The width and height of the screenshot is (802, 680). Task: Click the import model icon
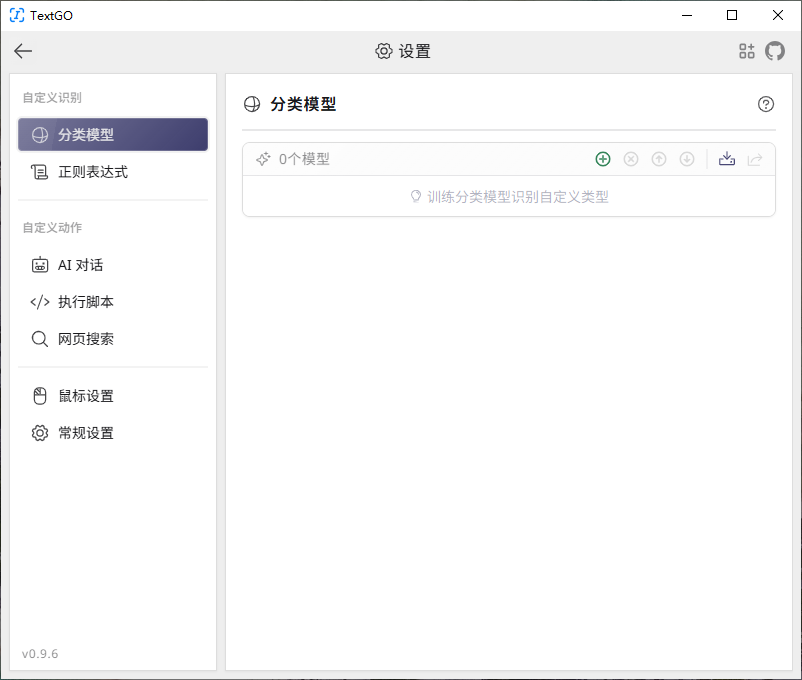tap(727, 159)
